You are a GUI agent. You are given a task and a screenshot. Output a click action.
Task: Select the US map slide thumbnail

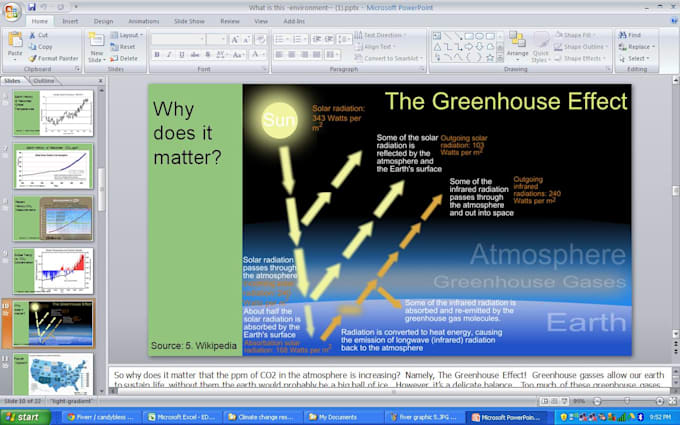(x=53, y=373)
